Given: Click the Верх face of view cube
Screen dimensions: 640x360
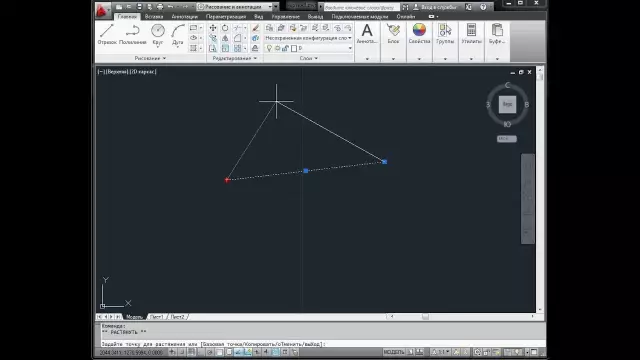Looking at the screenshot, I should (x=507, y=104).
